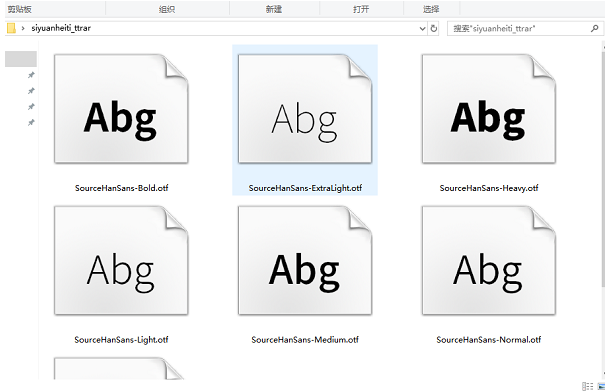This screenshot has height=392, width=614.
Task: Click the SourceHanSans-Medium.otf file name
Action: [x=305, y=340]
